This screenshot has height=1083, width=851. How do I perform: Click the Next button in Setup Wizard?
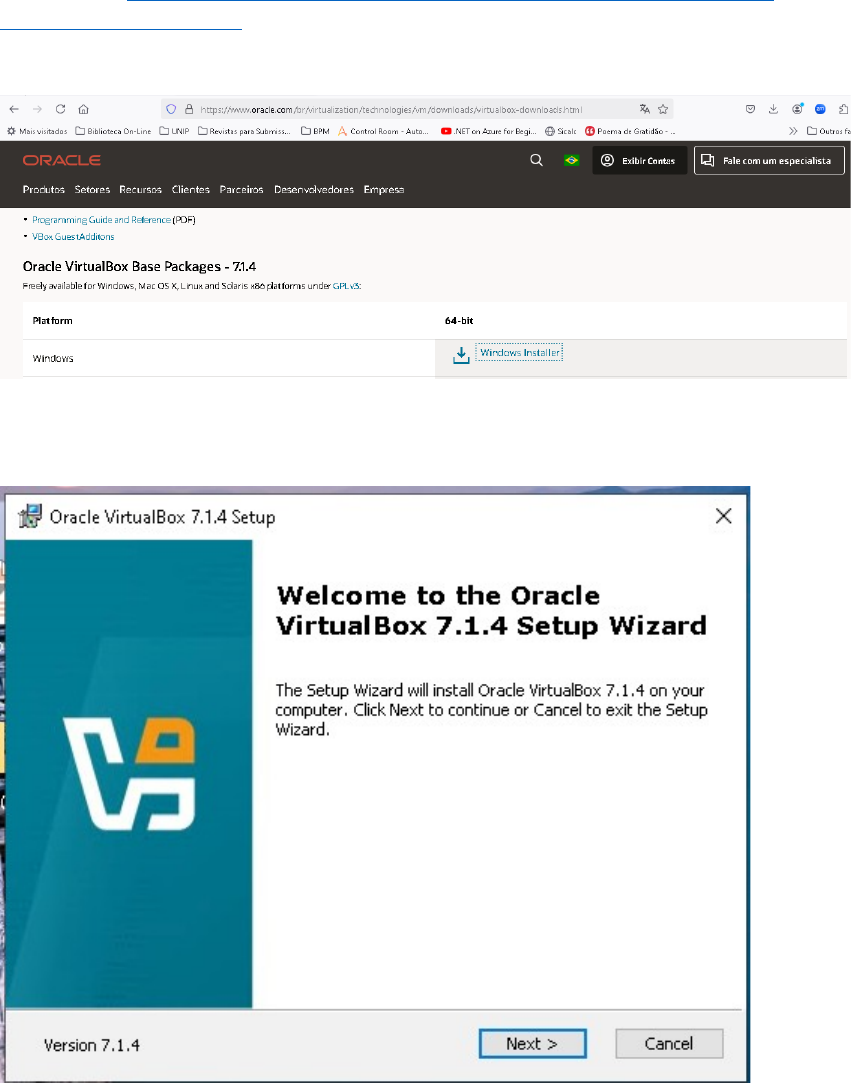pos(532,1044)
